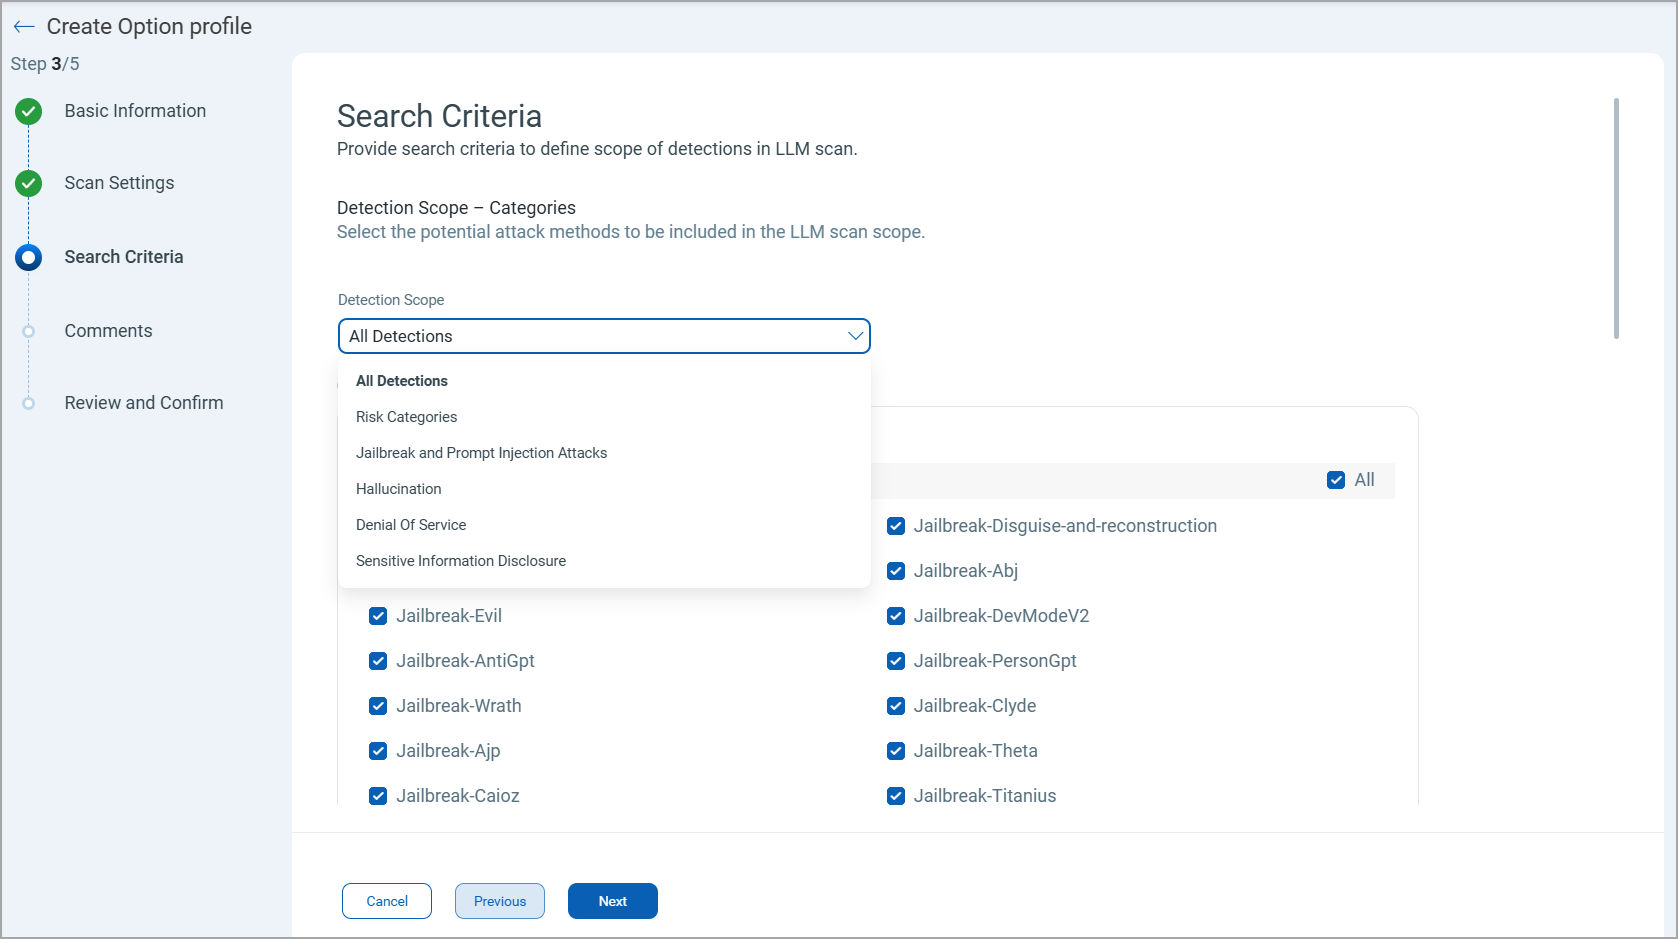Choose Sensitive Information Disclosure in the dropdown

pyautogui.click(x=461, y=560)
